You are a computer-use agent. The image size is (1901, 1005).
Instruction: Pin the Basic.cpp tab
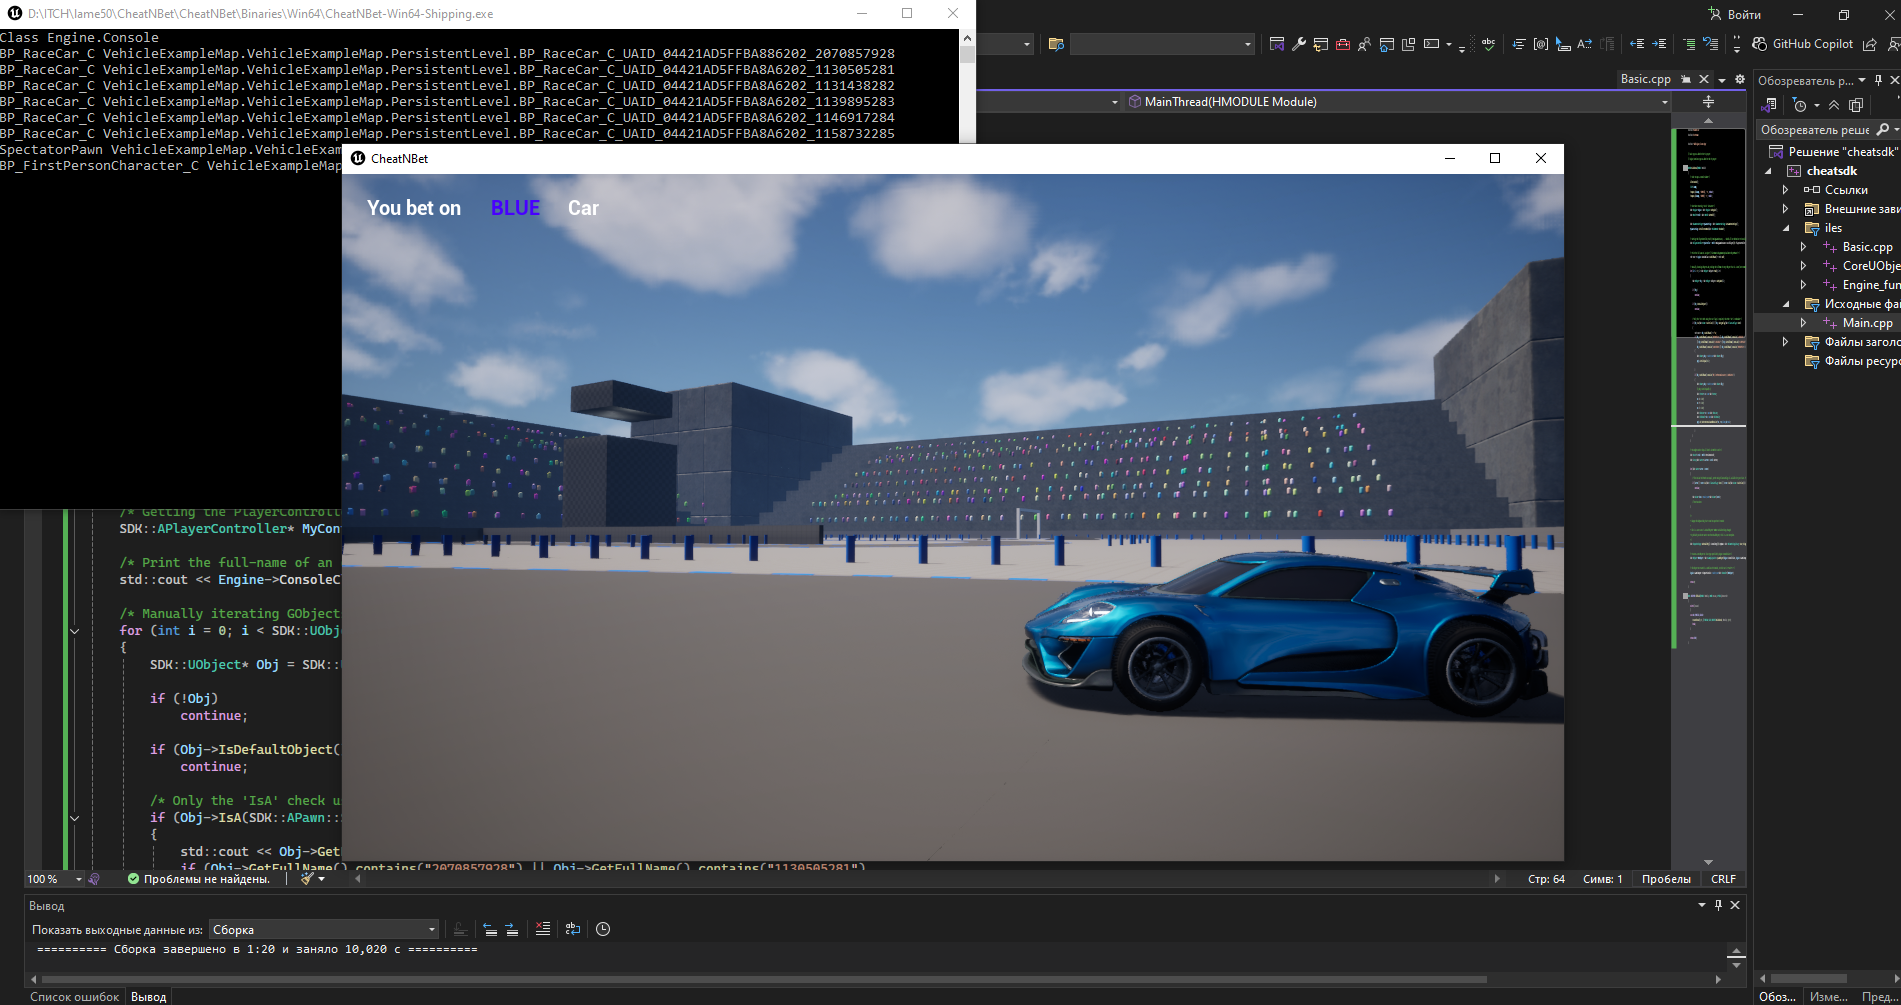tap(1686, 79)
